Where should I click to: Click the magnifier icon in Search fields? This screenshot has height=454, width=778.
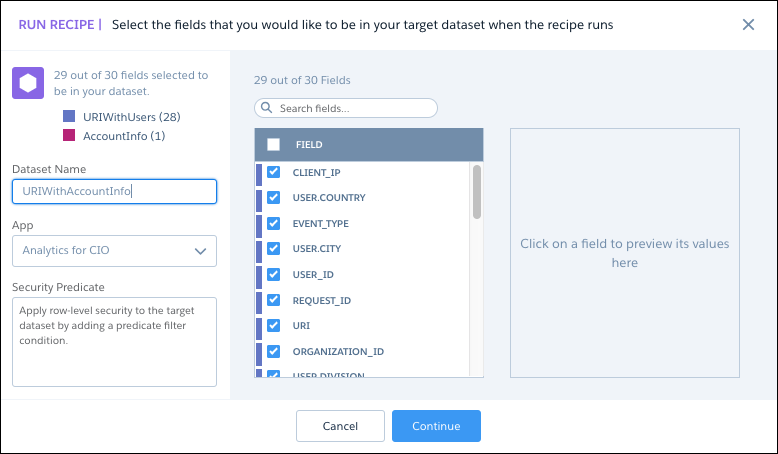266,108
